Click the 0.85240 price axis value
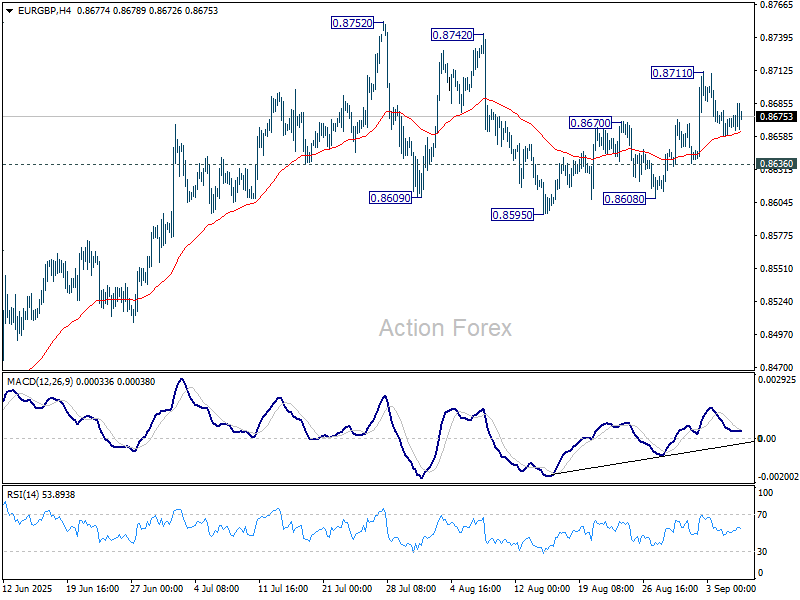 coord(777,302)
